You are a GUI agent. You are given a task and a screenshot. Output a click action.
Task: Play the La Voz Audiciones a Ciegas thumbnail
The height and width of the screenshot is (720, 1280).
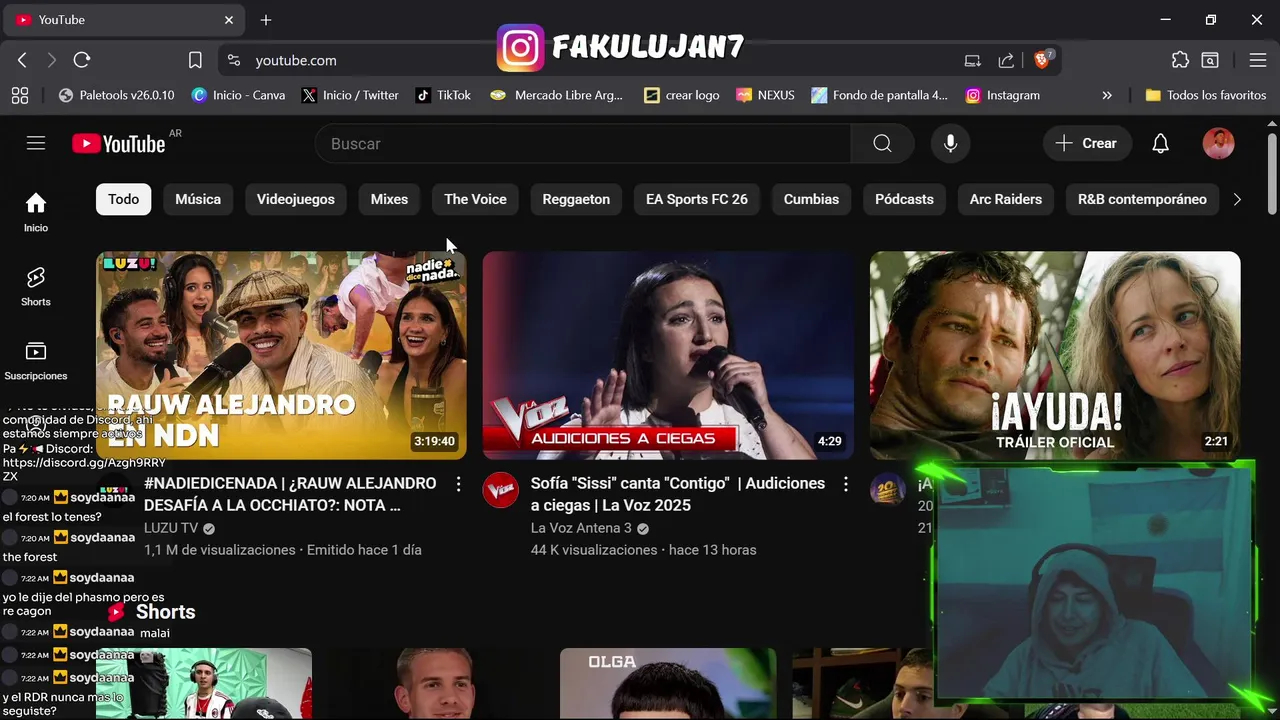coord(668,355)
